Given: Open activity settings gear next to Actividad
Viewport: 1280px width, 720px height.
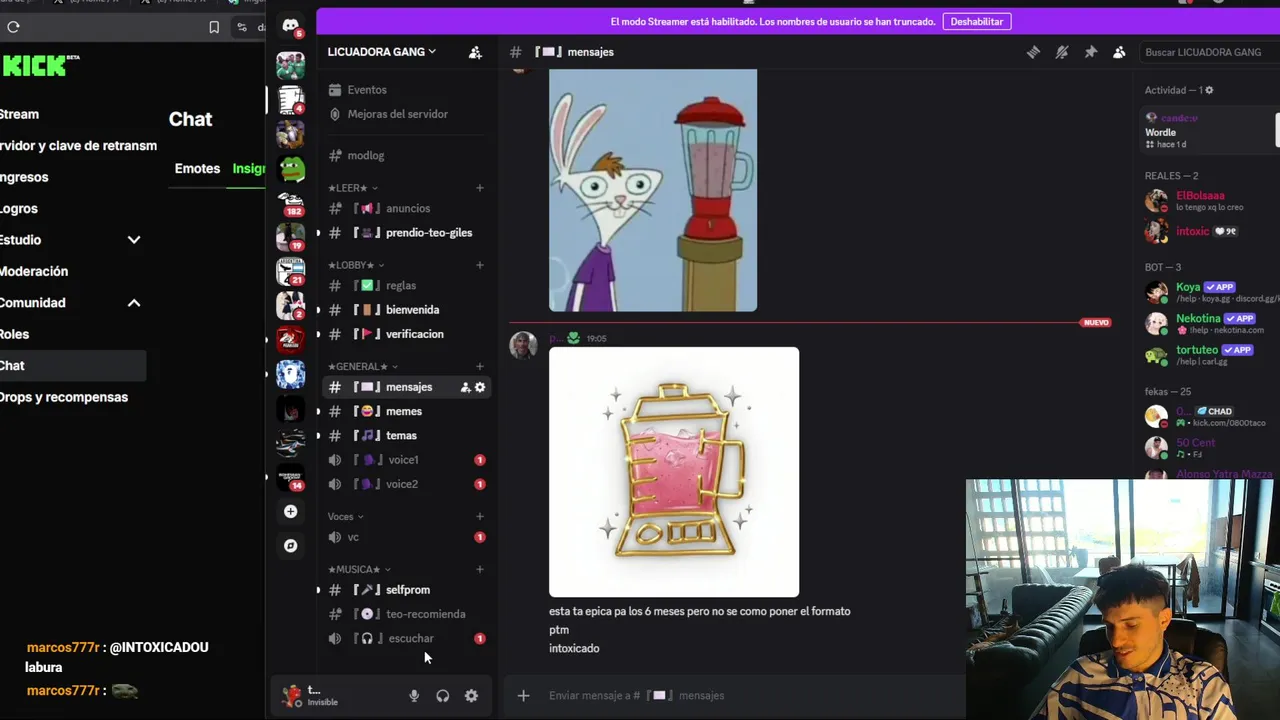Looking at the screenshot, I should coord(1209,90).
